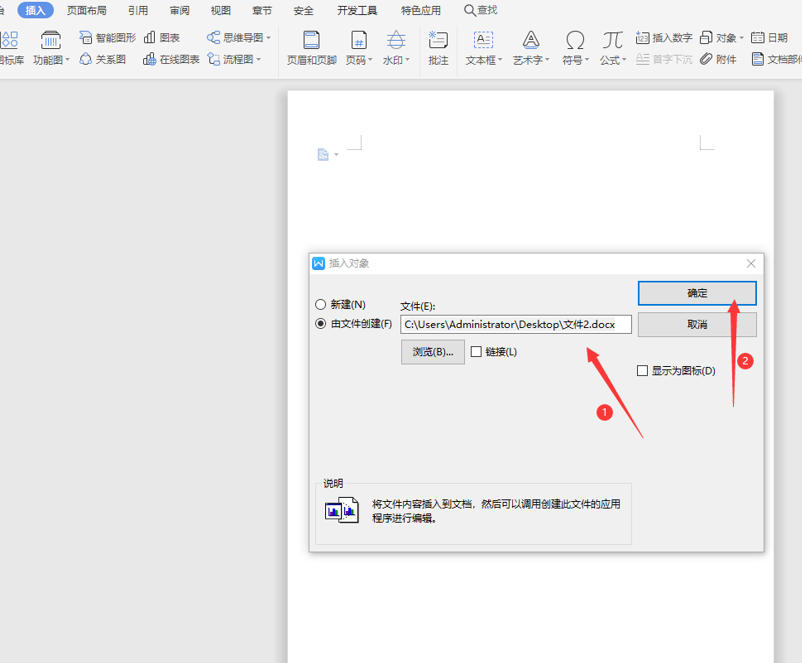
Task: Click 插入数字 insert number
Action: coord(664,38)
